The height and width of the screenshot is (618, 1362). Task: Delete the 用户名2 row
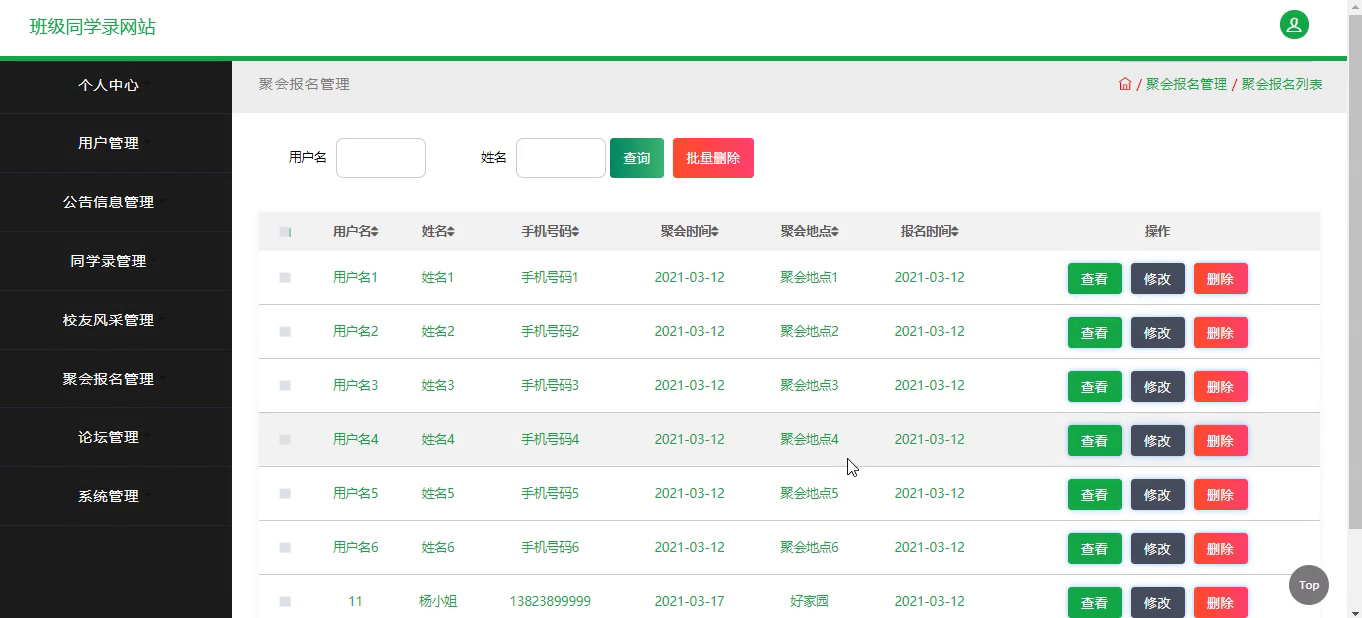pyautogui.click(x=1221, y=333)
